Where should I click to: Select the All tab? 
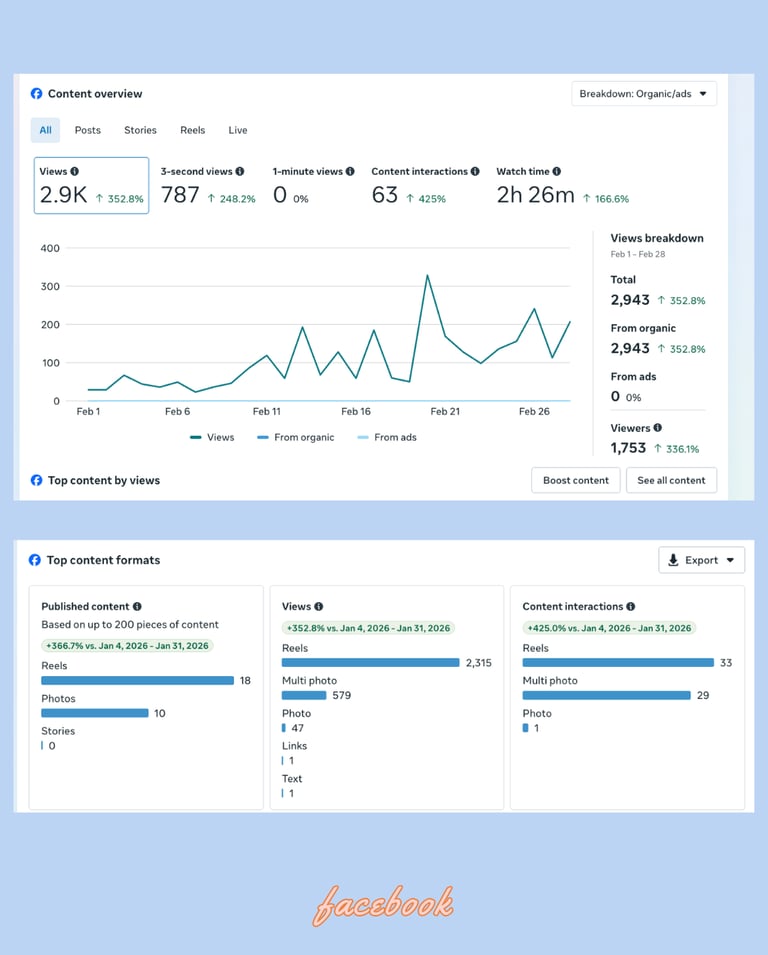46,130
